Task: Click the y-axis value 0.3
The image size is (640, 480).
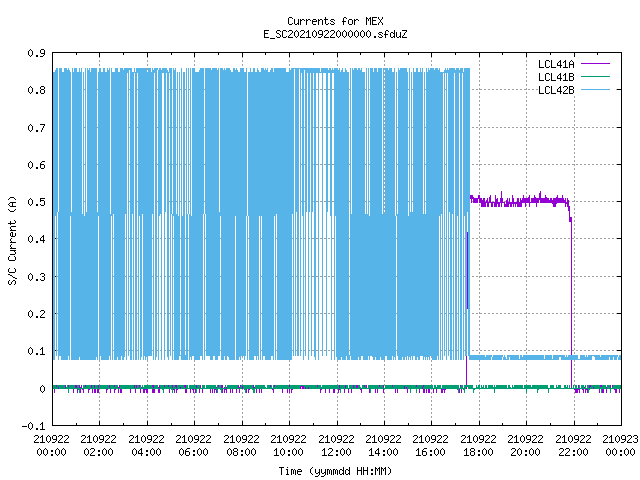Action: (36, 277)
